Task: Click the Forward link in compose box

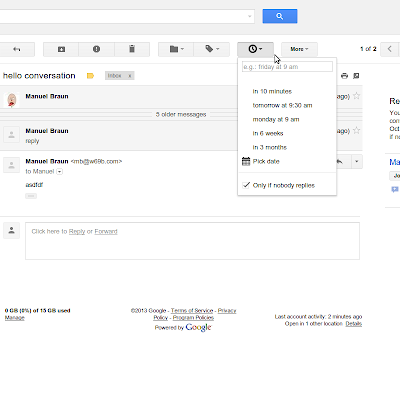Action: (x=106, y=231)
